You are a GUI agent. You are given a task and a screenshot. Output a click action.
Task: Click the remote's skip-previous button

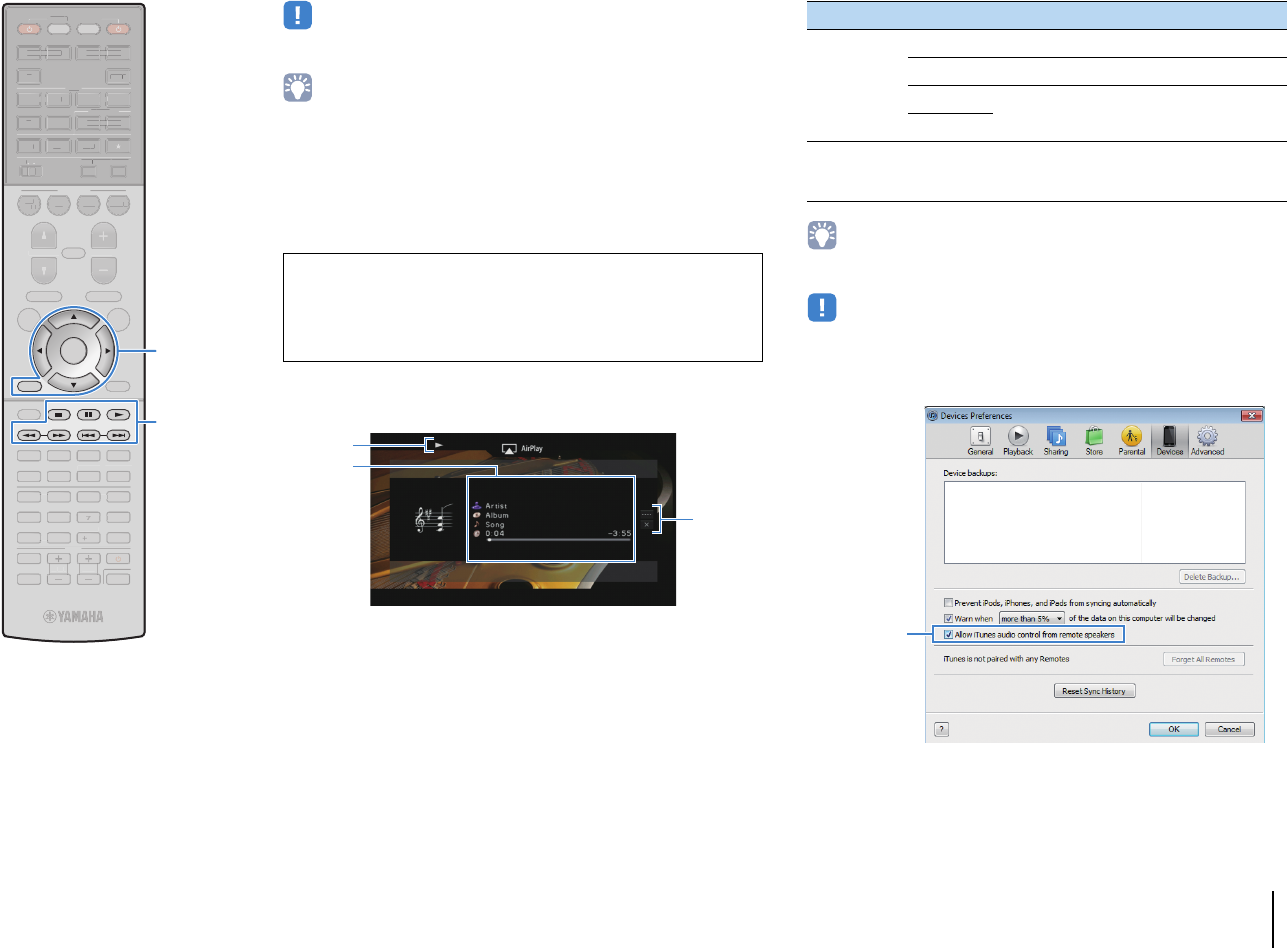89,435
